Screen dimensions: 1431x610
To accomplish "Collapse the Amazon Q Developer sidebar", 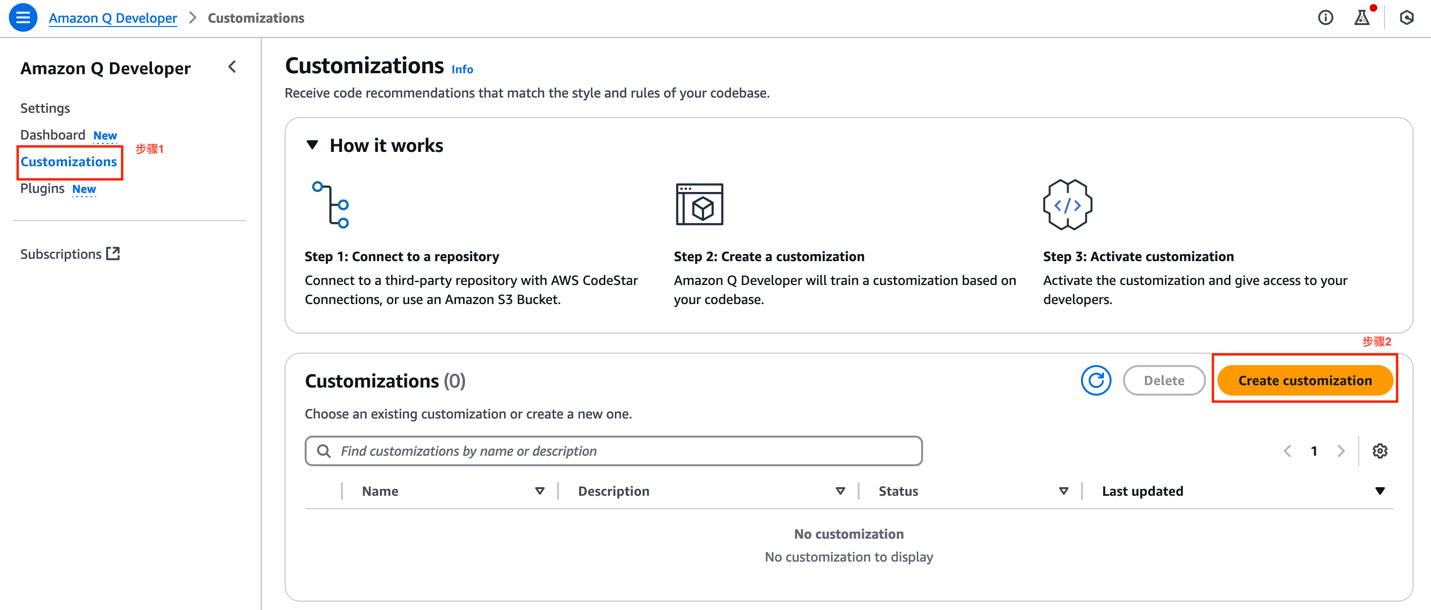I will pyautogui.click(x=232, y=68).
